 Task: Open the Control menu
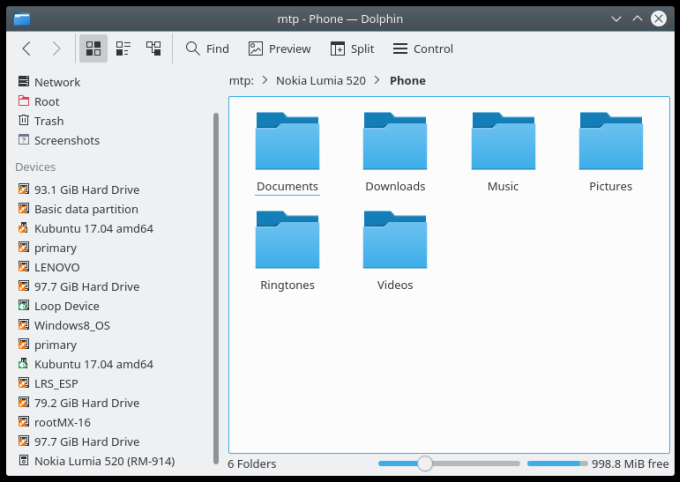[x=423, y=48]
